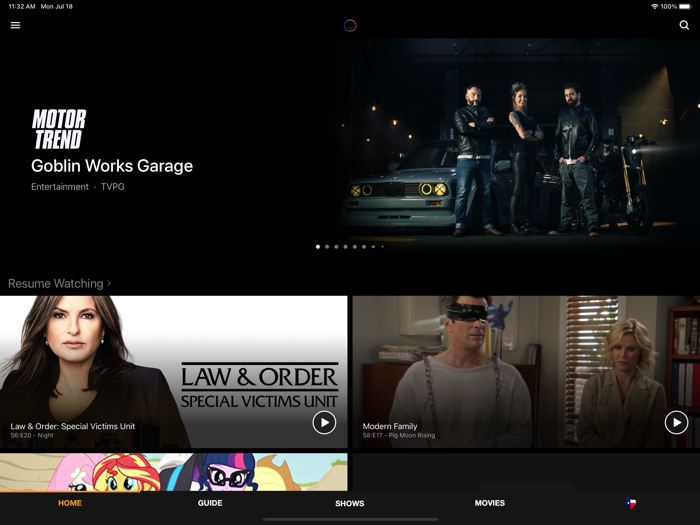Tap the 'Modern Family' title text

[x=390, y=426]
